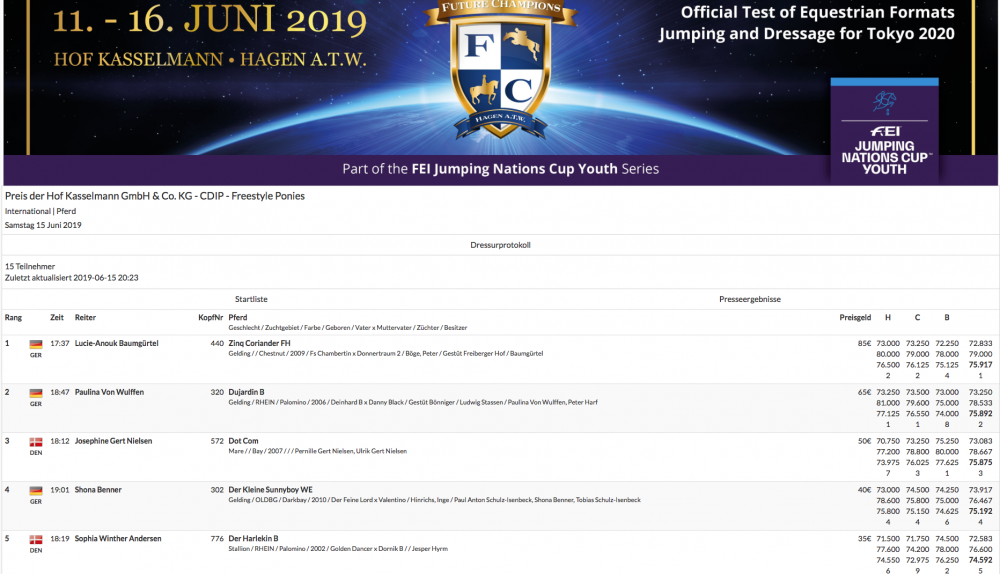Open horse Zinq Coriander FH
This screenshot has height=574, width=1000.
coord(259,343)
